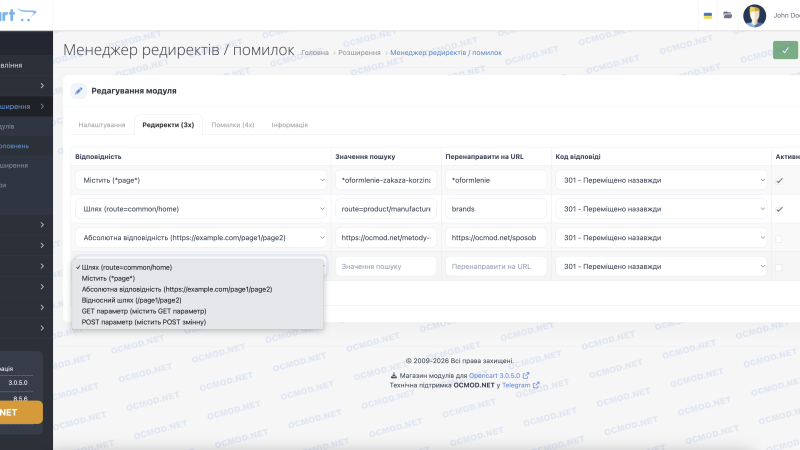
Task: Click redirect URL field with https://ocmod.net/sposob
Action: 496,238
